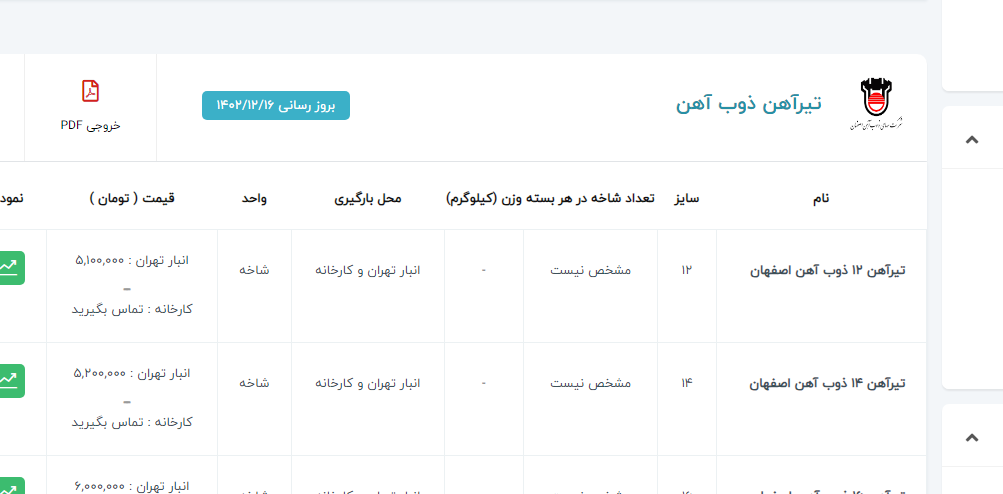Image resolution: width=1003 pixels, height=494 pixels.
Task: Collapse the upper sidebar panel chevron
Action: [x=971, y=138]
